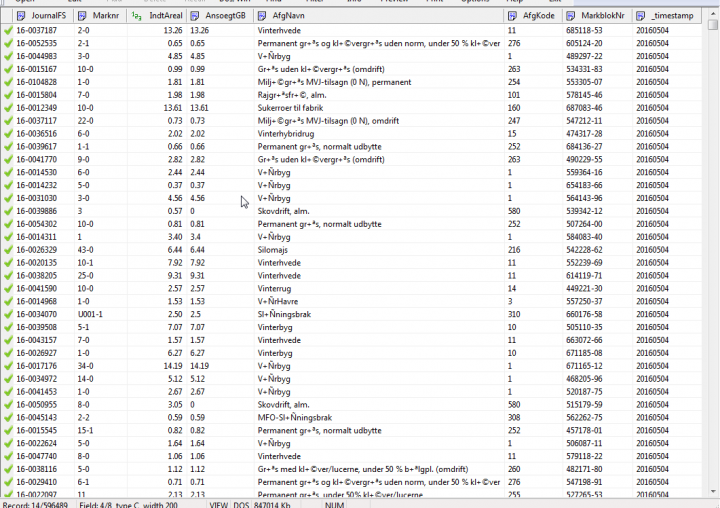Viewport: 720px width, 508px height.
Task: Click the JournalFS column type icon
Action: tap(24, 16)
